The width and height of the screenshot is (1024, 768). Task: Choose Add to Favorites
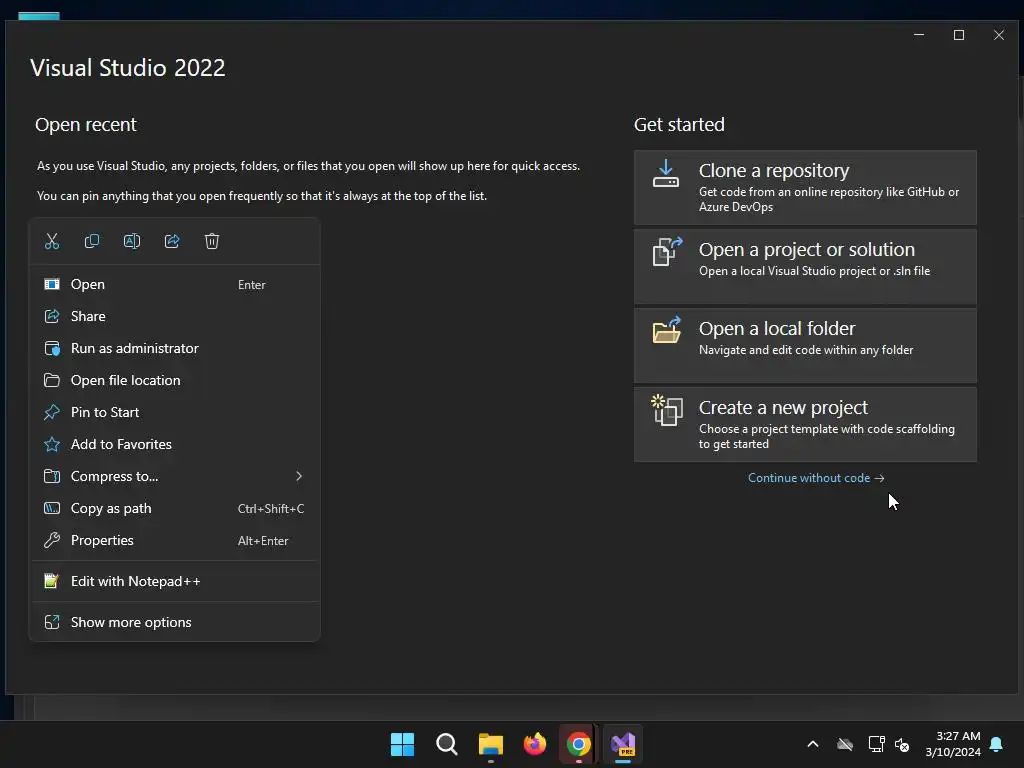tap(174, 444)
